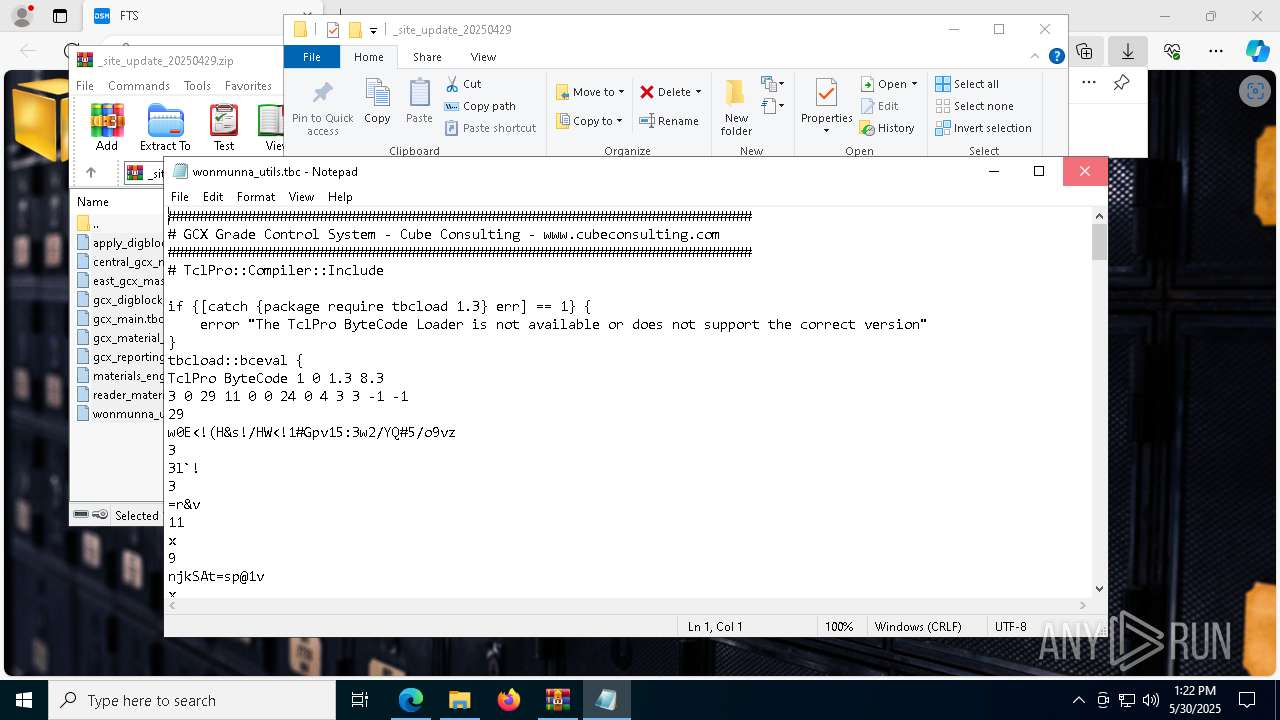The height and width of the screenshot is (720, 1280).
Task: Click the Copy icon in Explorer ribbon
Action: (x=377, y=101)
